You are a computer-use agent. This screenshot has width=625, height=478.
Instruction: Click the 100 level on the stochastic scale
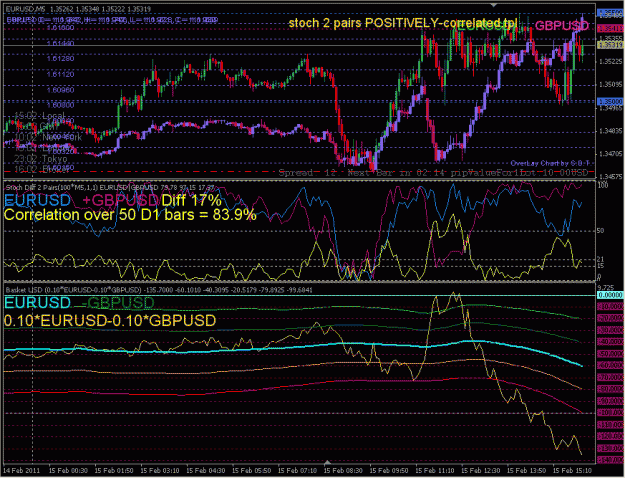(x=603, y=186)
